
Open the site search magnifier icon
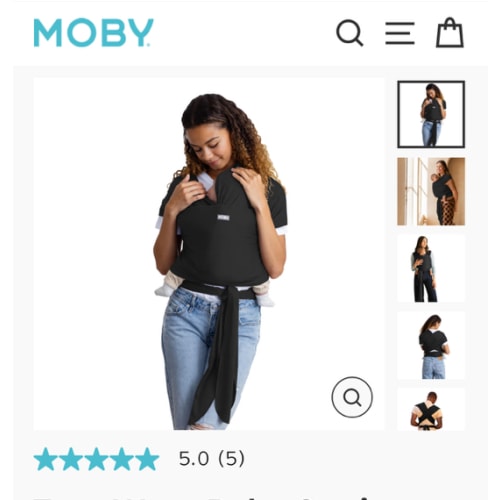tap(349, 33)
